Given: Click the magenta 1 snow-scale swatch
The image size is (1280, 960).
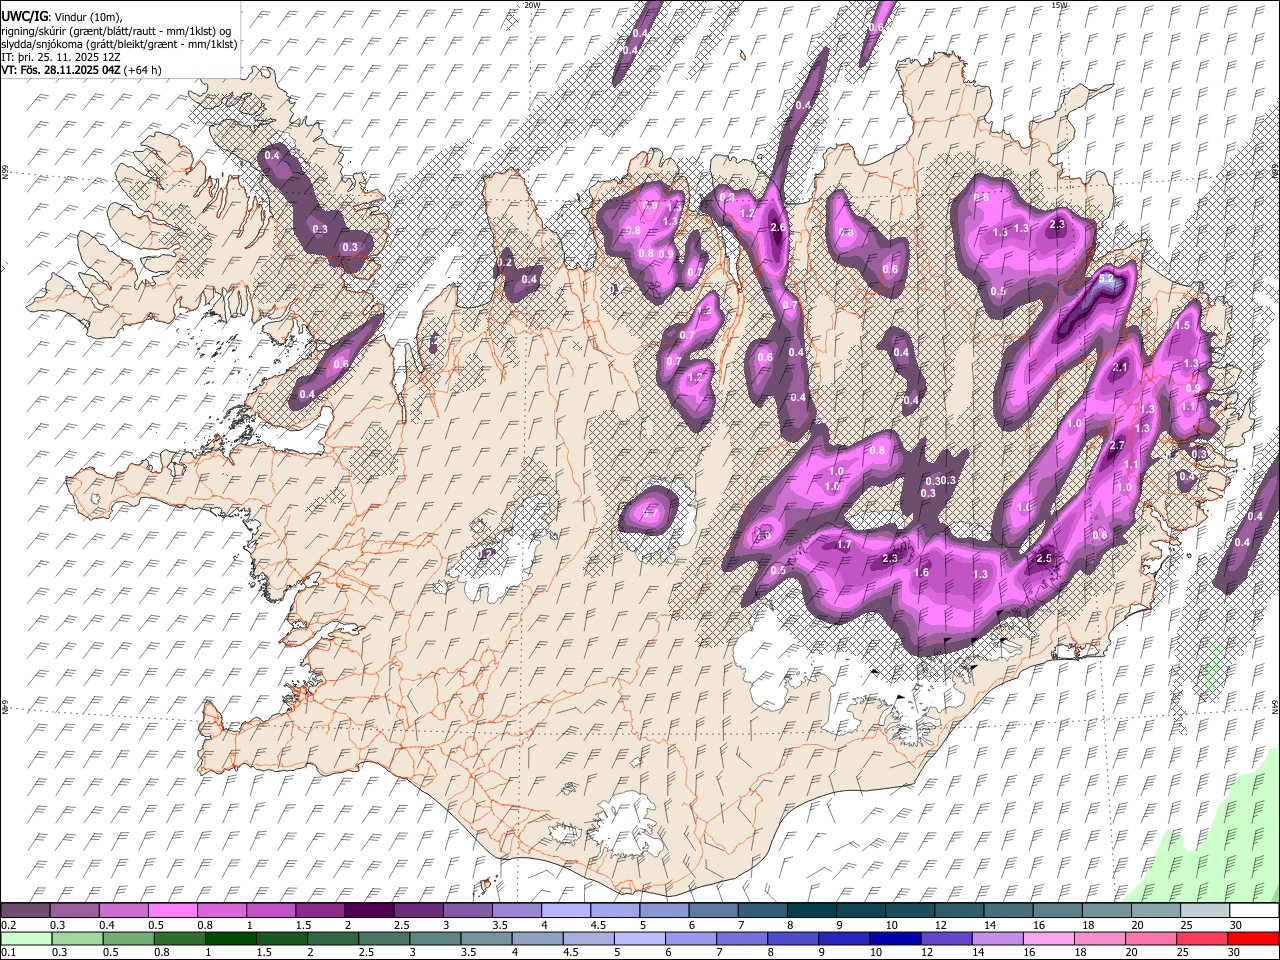Looking at the screenshot, I should pos(270,911).
